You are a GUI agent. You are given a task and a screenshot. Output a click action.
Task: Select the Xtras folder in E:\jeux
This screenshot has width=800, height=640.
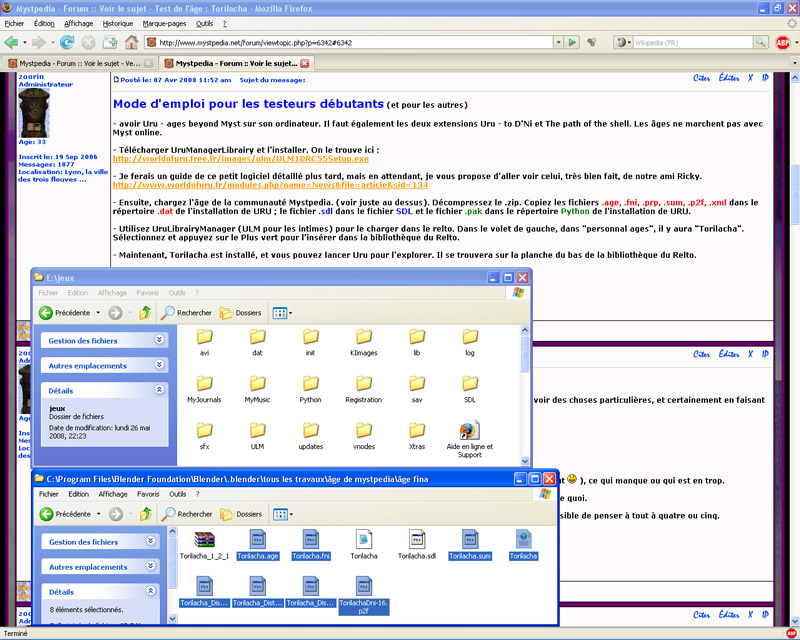click(x=417, y=436)
